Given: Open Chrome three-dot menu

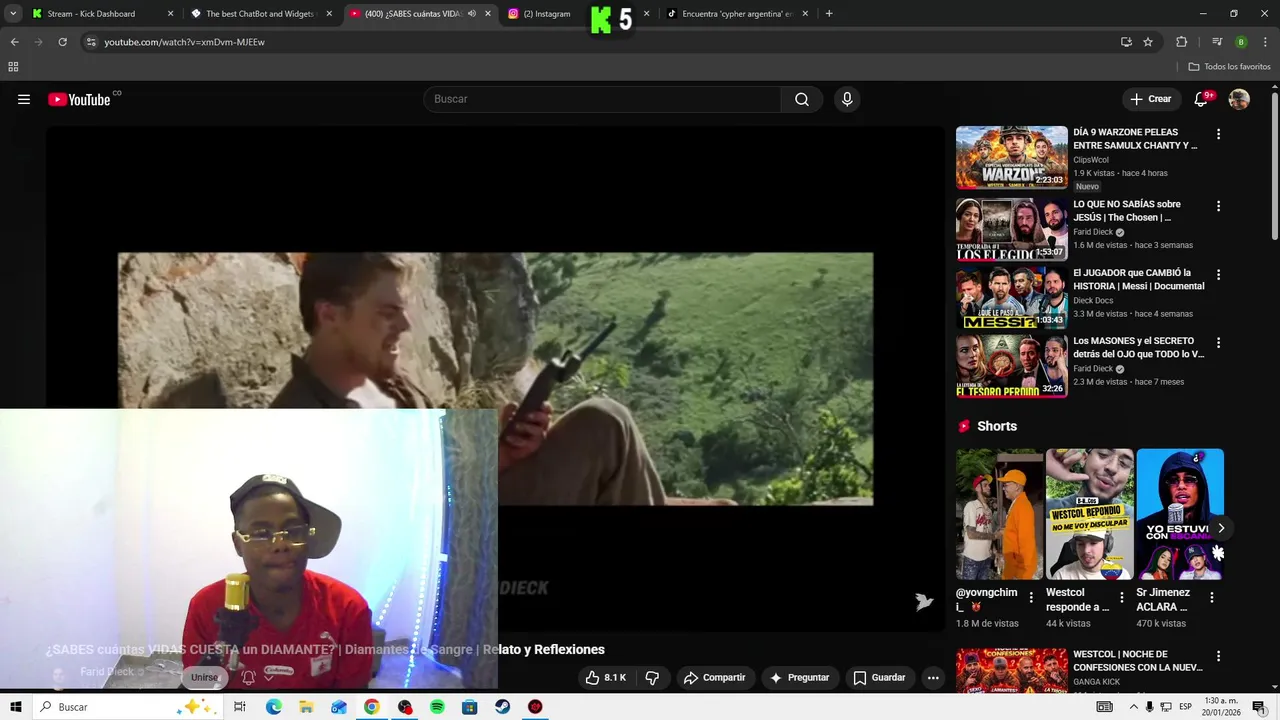Looking at the screenshot, I should (x=1264, y=42).
